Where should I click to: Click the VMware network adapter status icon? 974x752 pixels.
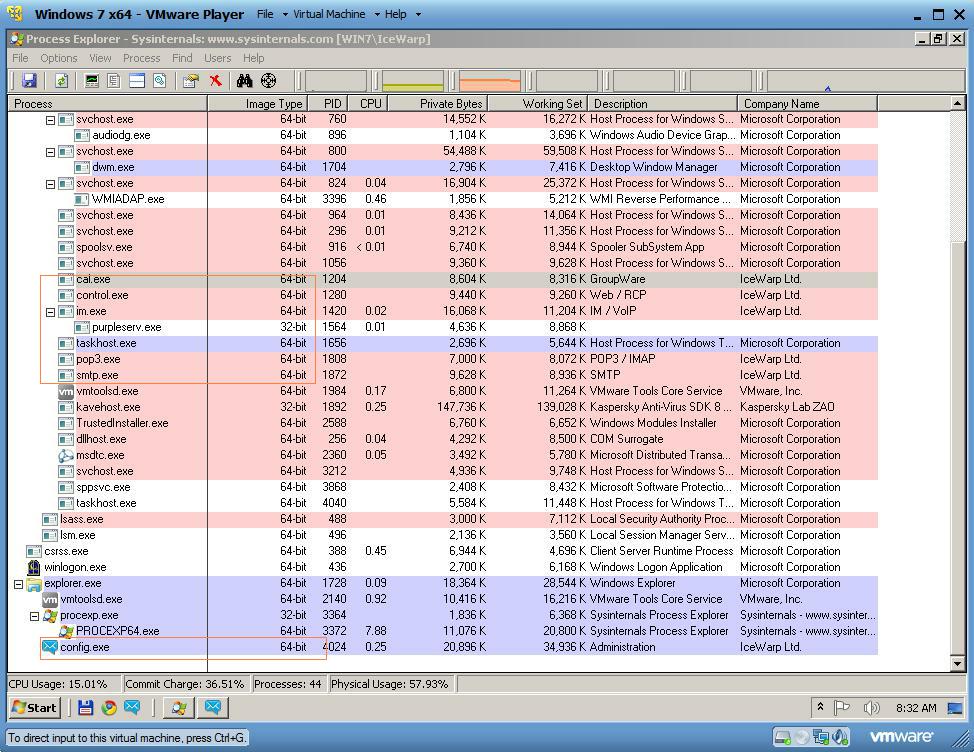click(x=821, y=737)
